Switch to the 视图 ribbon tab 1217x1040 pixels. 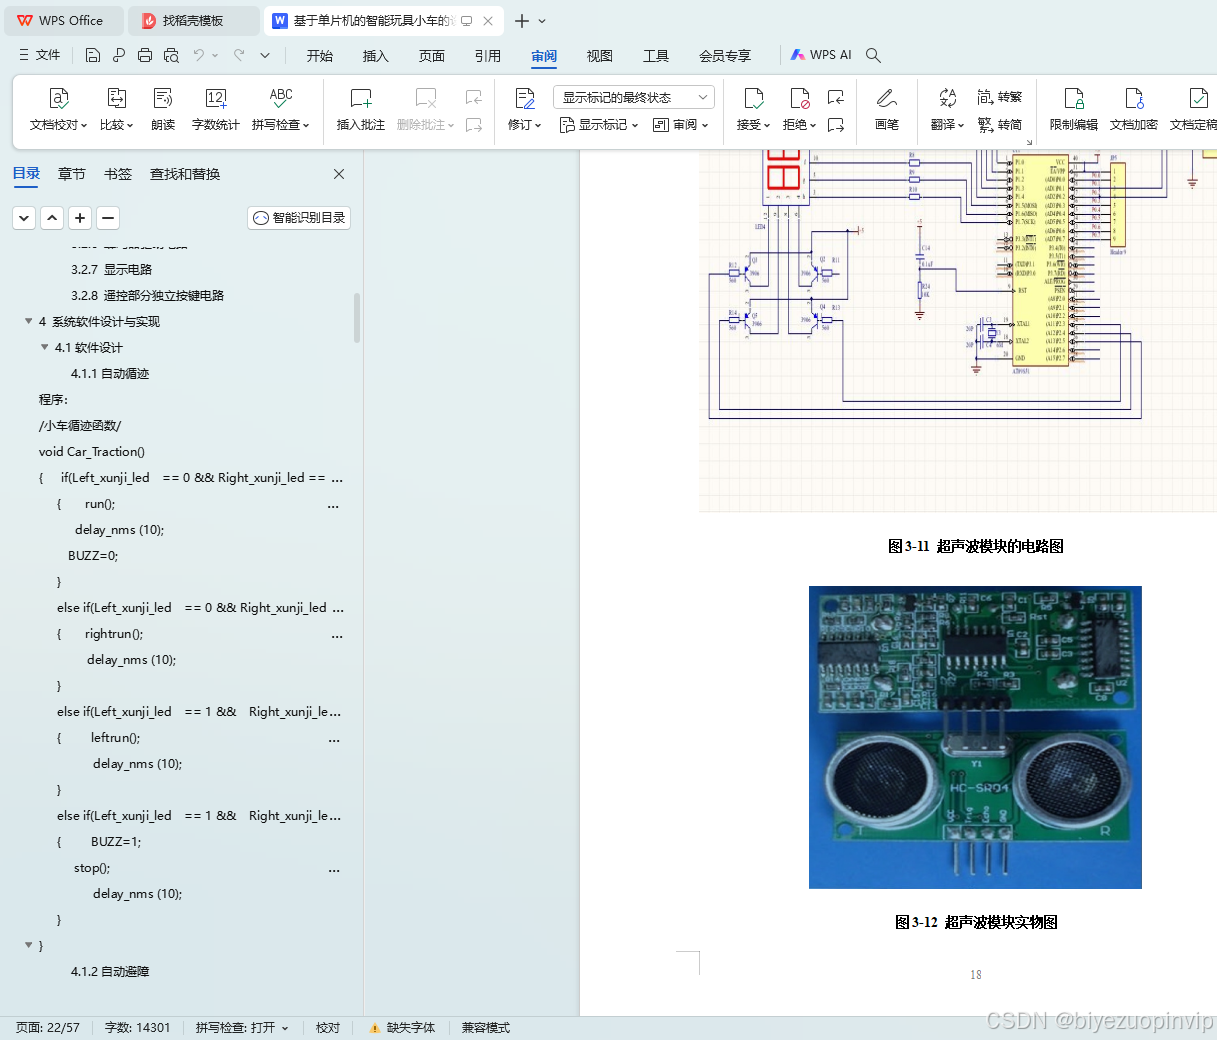pos(599,56)
